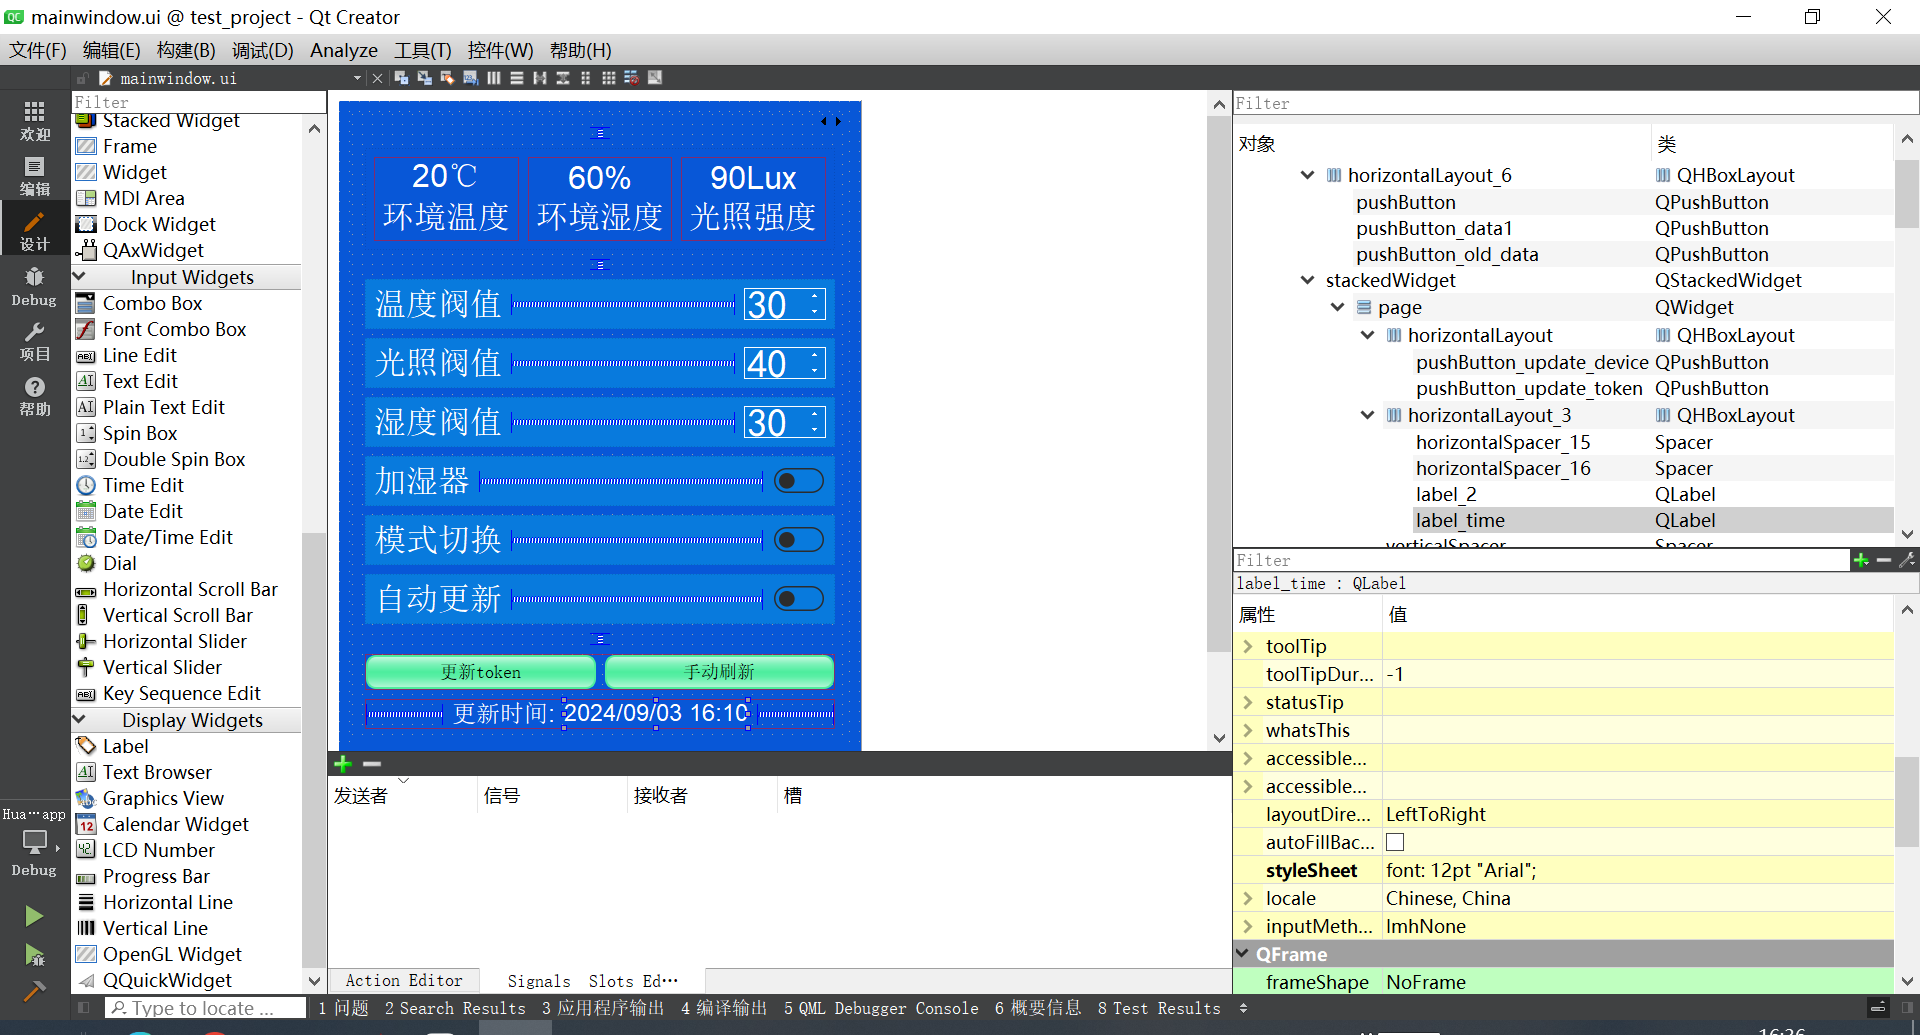Apply Lay Out in a Grid icon
The image size is (1920, 1035).
click(608, 78)
